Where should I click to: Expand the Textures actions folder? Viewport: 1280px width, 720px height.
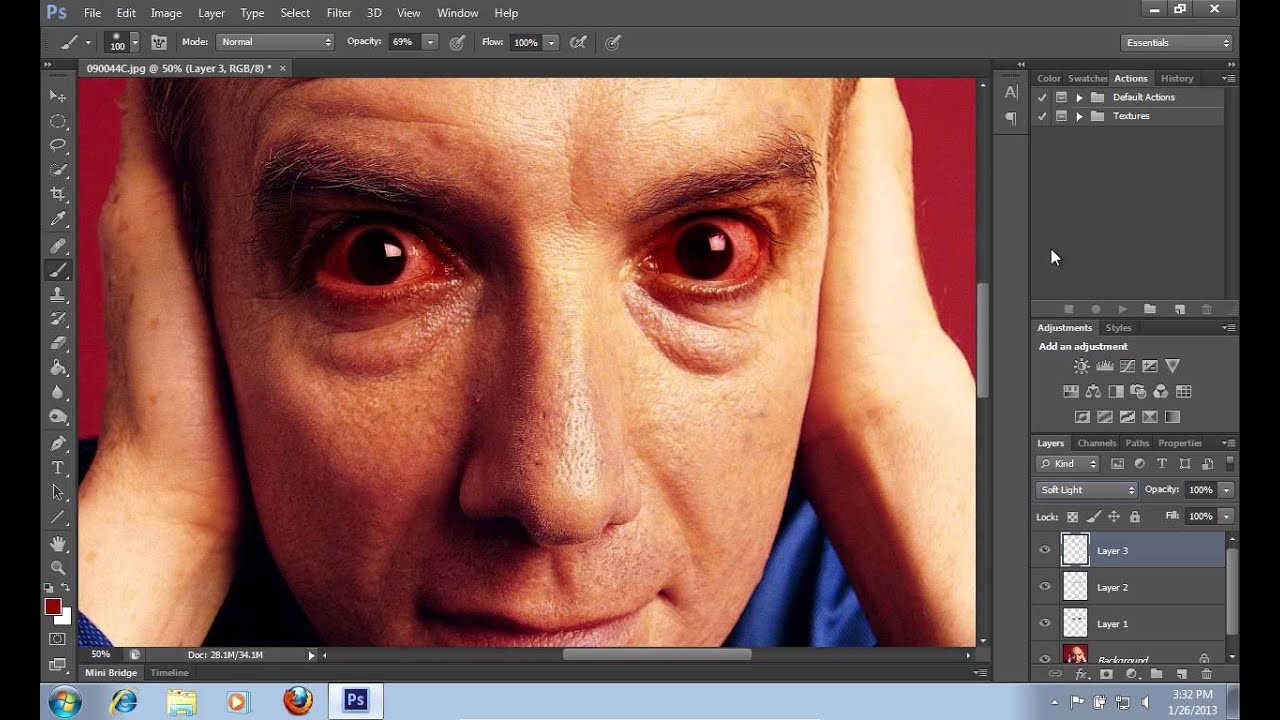tap(1079, 116)
